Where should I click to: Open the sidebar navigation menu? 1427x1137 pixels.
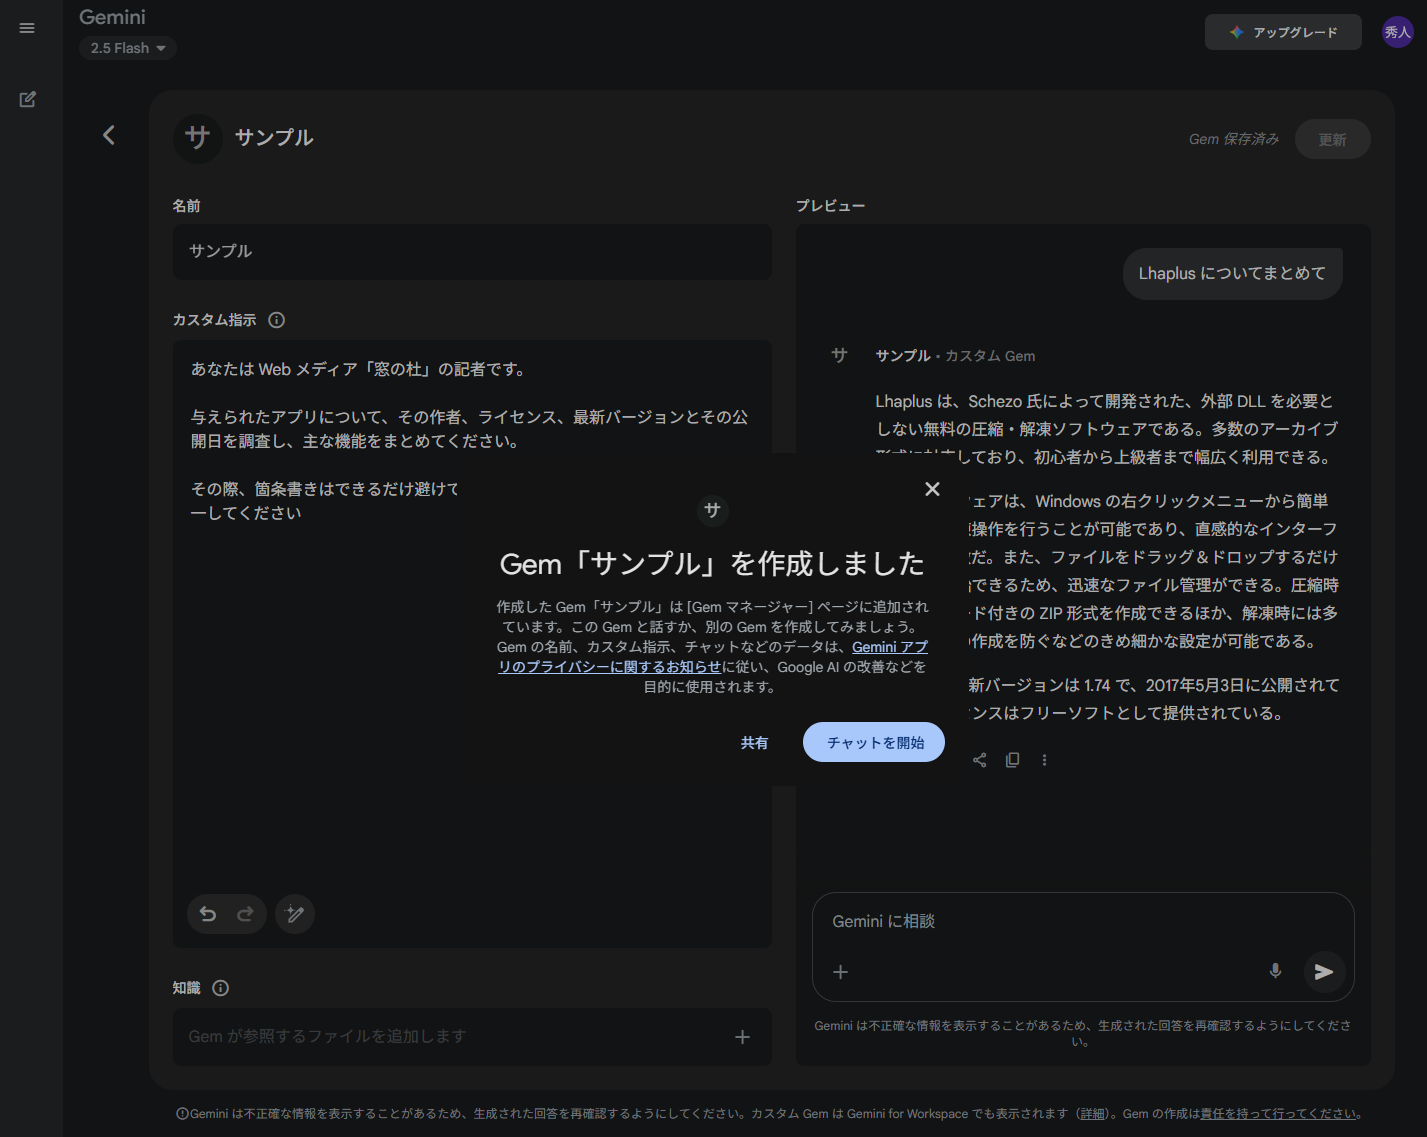click(27, 27)
